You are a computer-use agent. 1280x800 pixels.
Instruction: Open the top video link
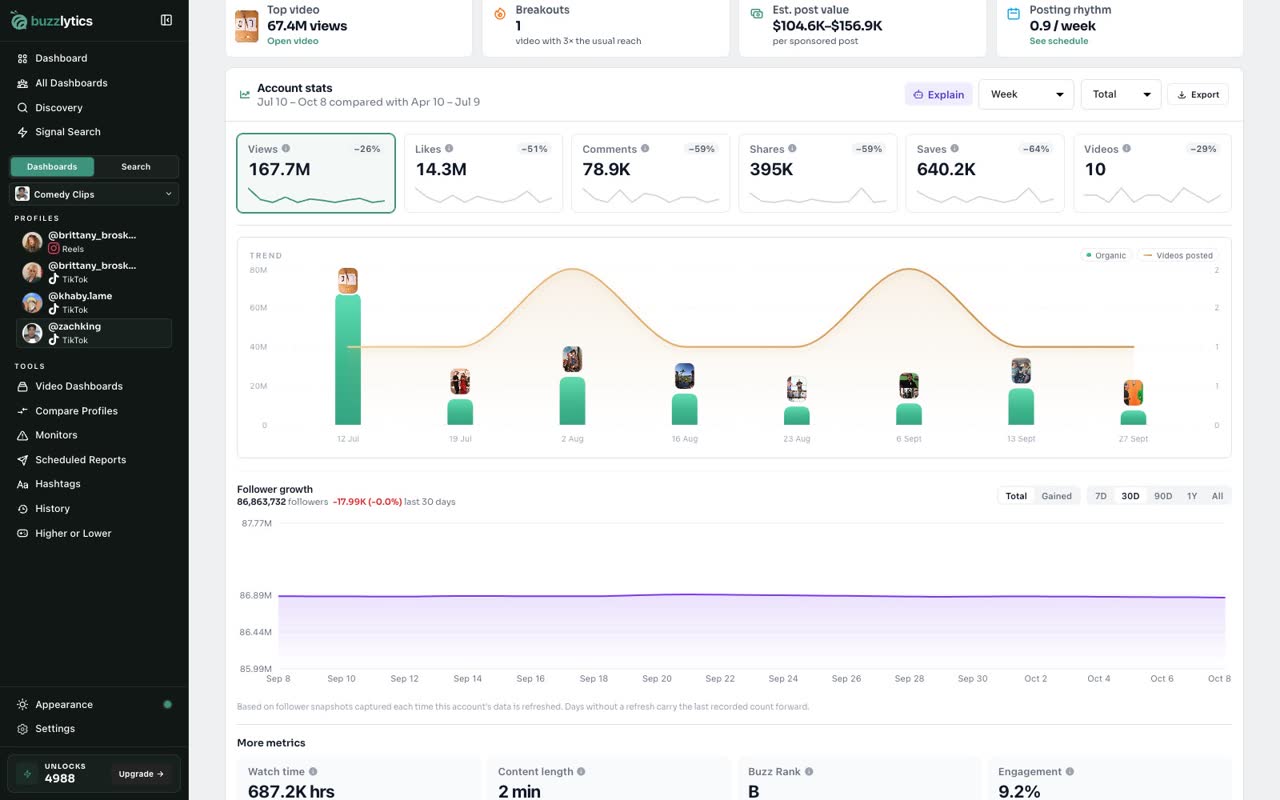(292, 41)
